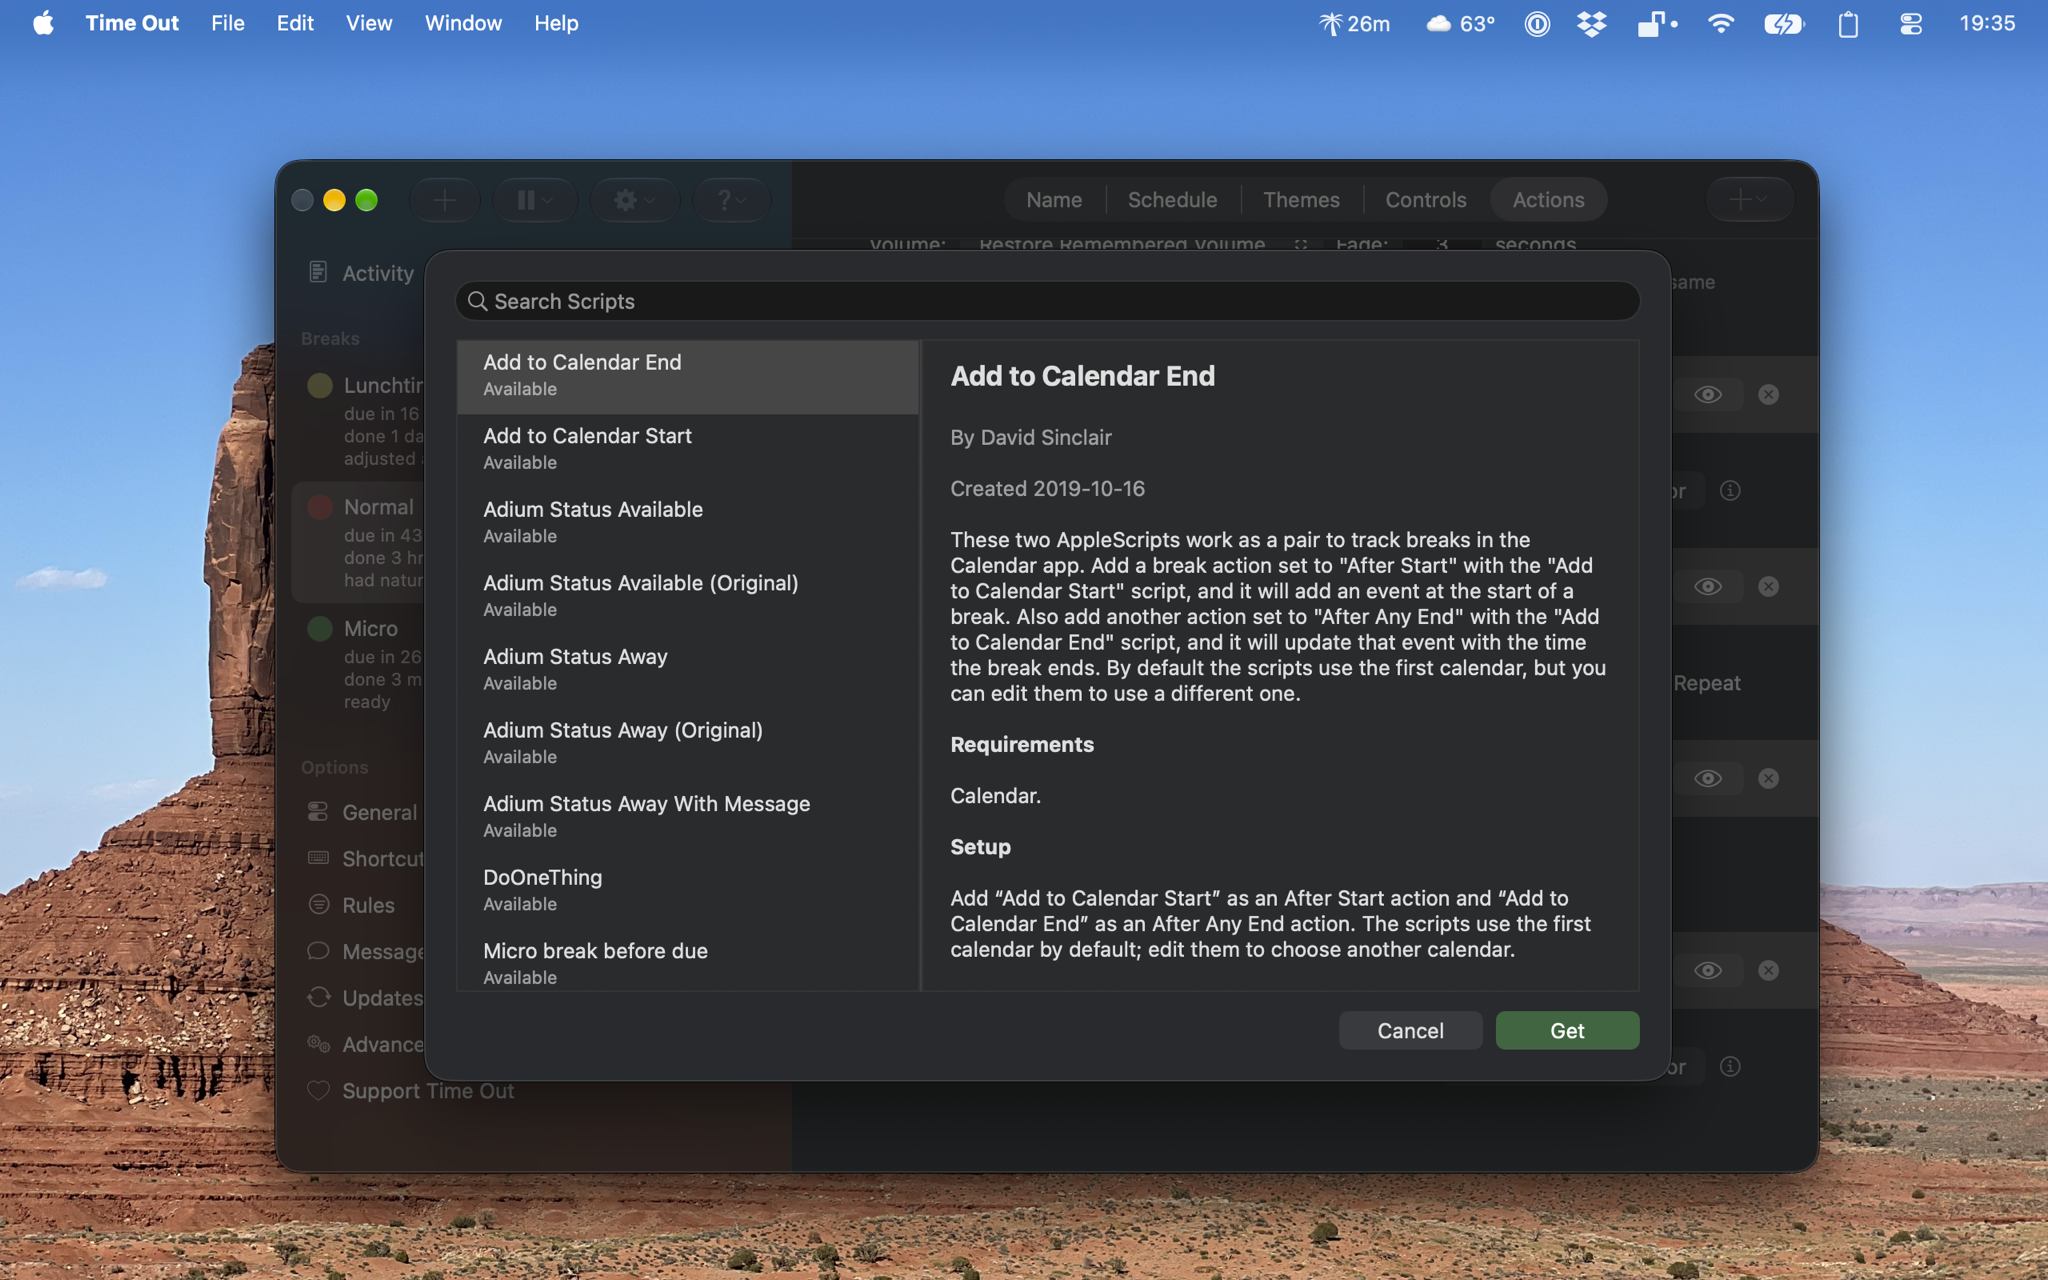Viewport: 2048px width, 1280px height.
Task: Open the gear settings dropdown in toolbar
Action: (634, 200)
